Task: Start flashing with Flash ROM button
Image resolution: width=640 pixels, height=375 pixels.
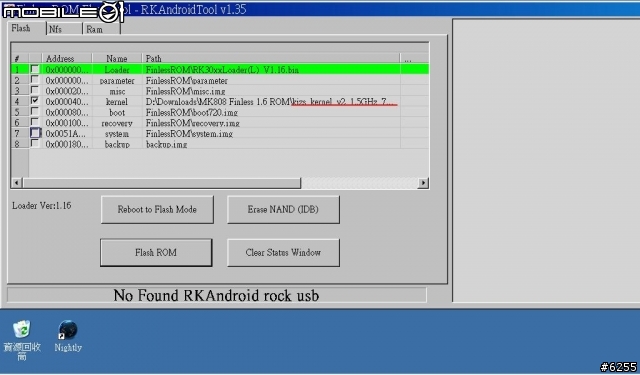Action: click(156, 253)
